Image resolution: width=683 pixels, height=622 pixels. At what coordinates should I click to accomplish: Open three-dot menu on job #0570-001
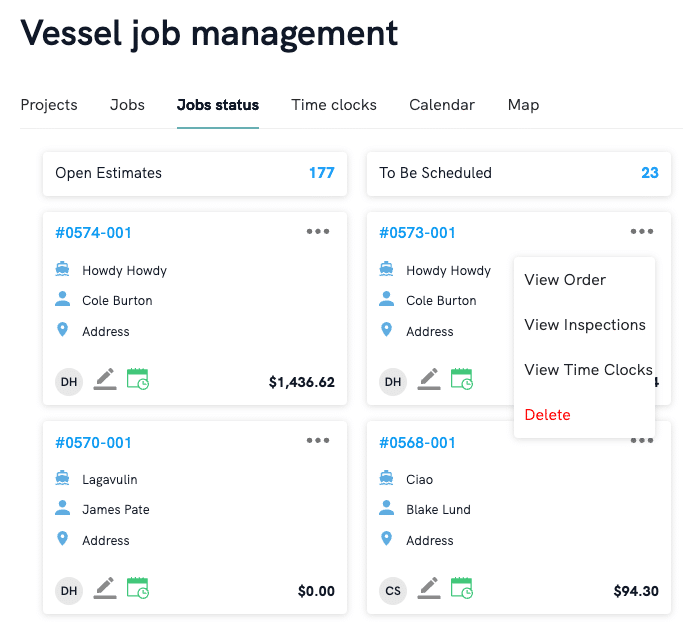click(x=318, y=440)
